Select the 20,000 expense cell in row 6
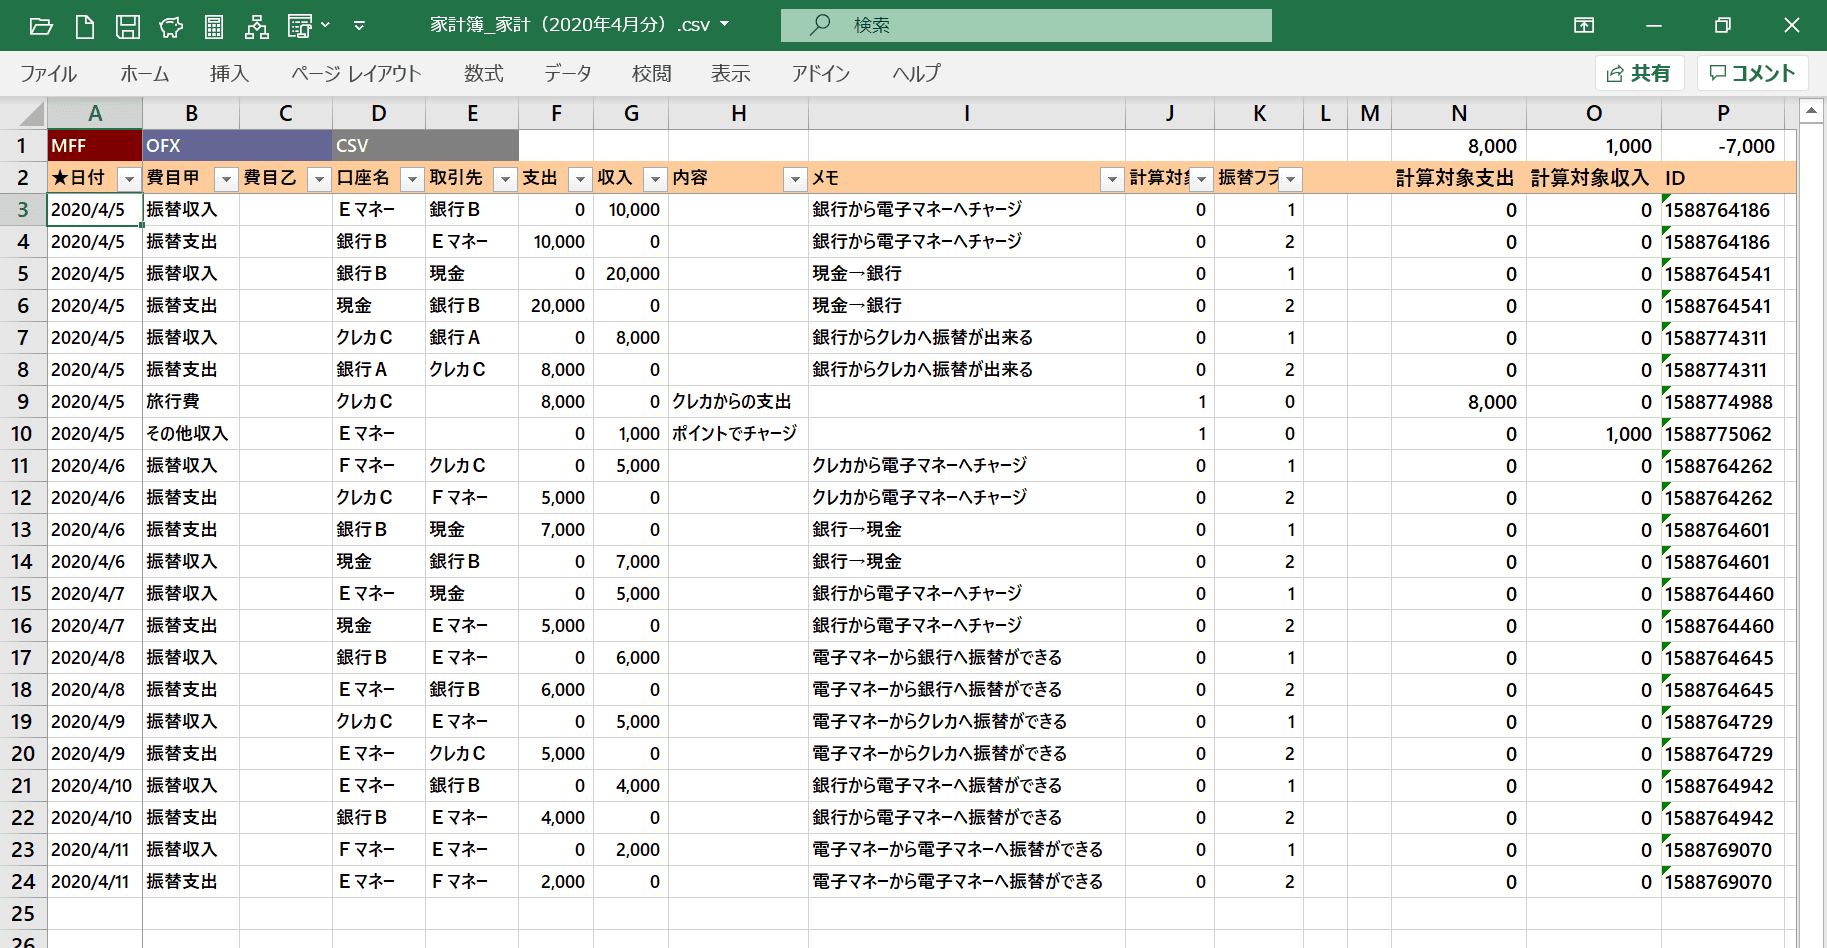Image resolution: width=1827 pixels, height=948 pixels. [x=556, y=306]
